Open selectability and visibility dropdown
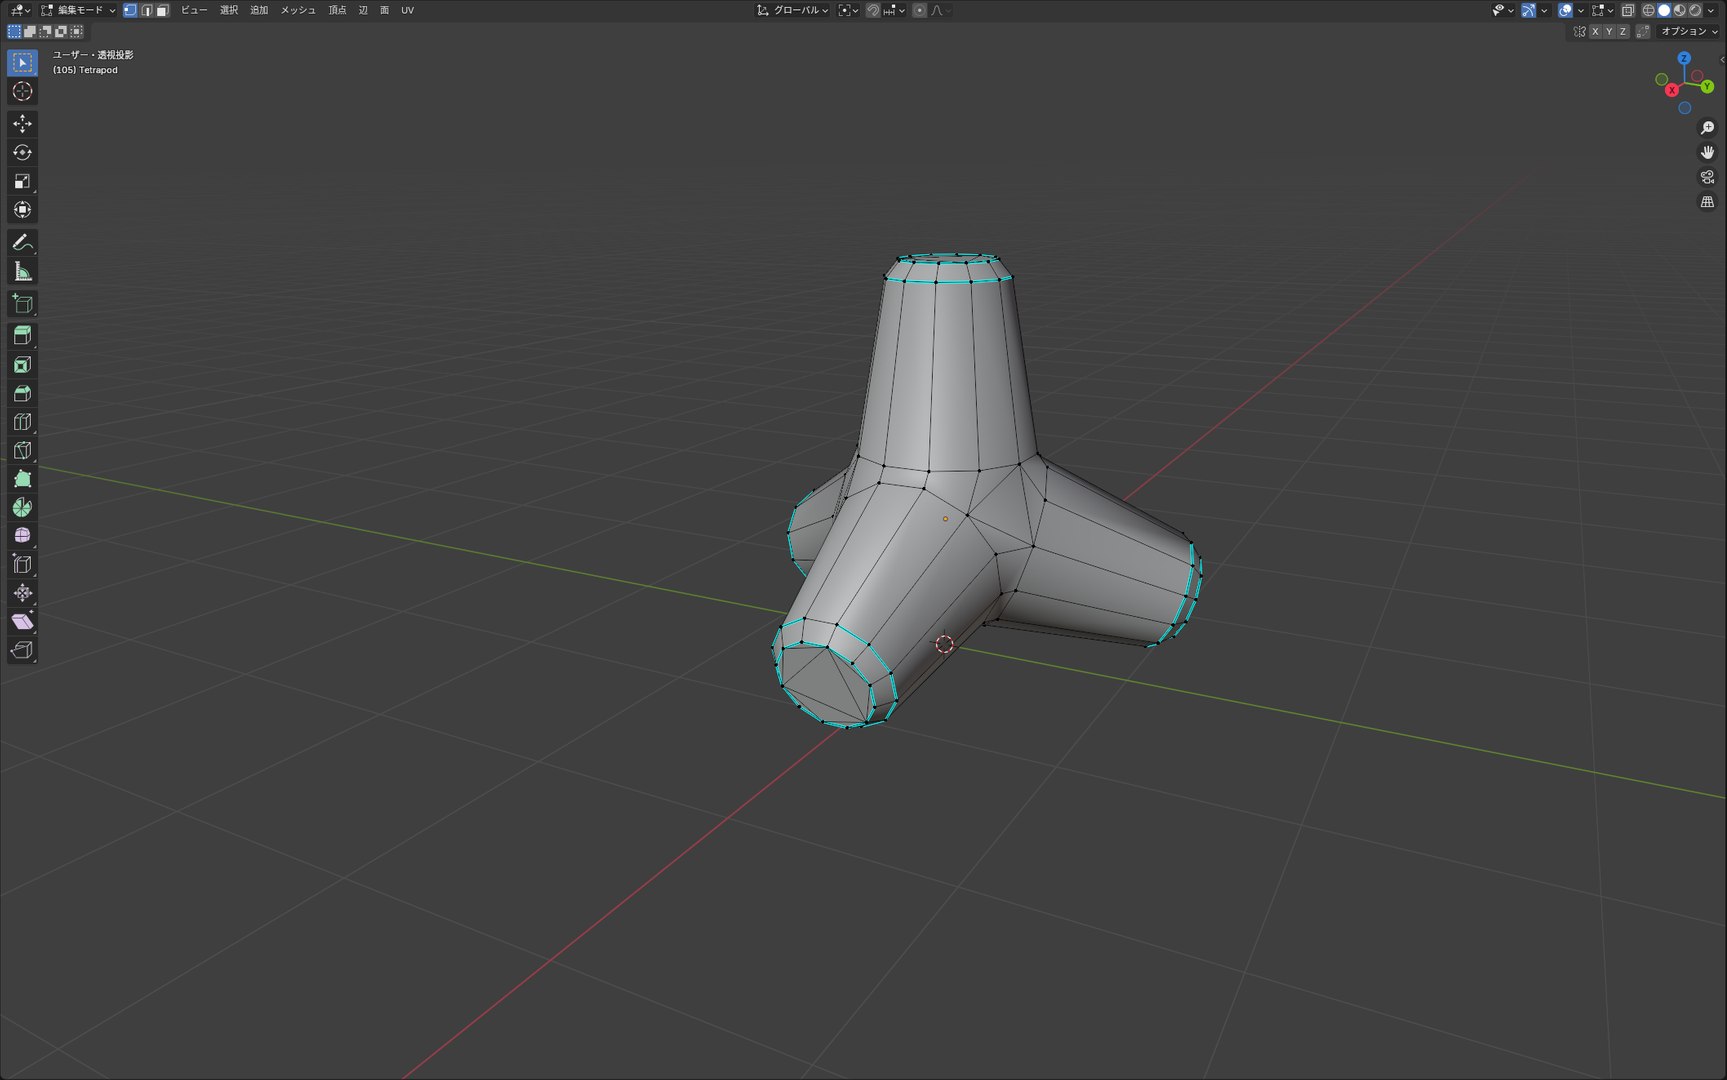Image resolution: width=1727 pixels, height=1080 pixels. [x=1503, y=10]
